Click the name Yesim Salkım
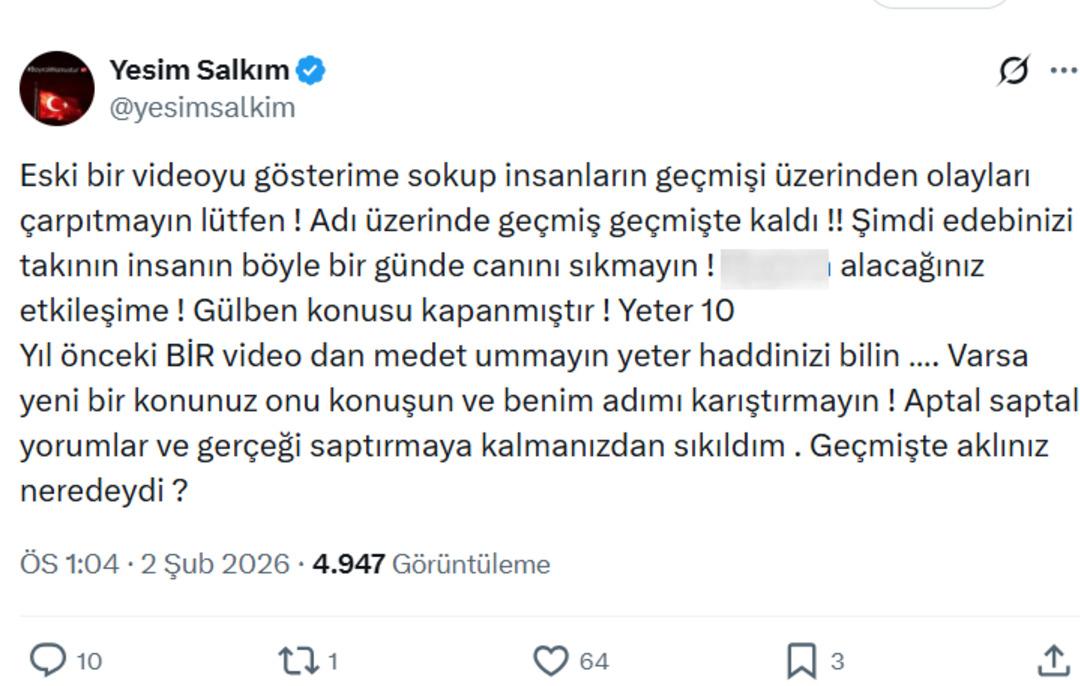The height and width of the screenshot is (686, 1080). [200, 68]
